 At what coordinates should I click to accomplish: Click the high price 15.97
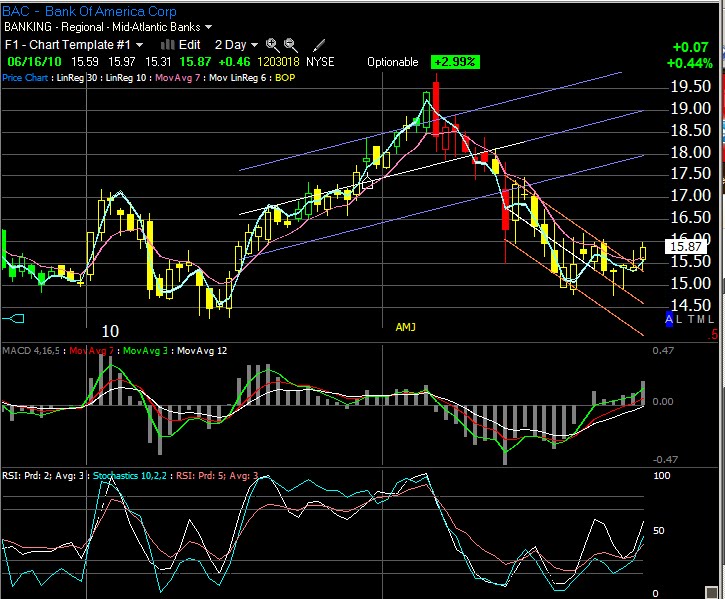122,62
